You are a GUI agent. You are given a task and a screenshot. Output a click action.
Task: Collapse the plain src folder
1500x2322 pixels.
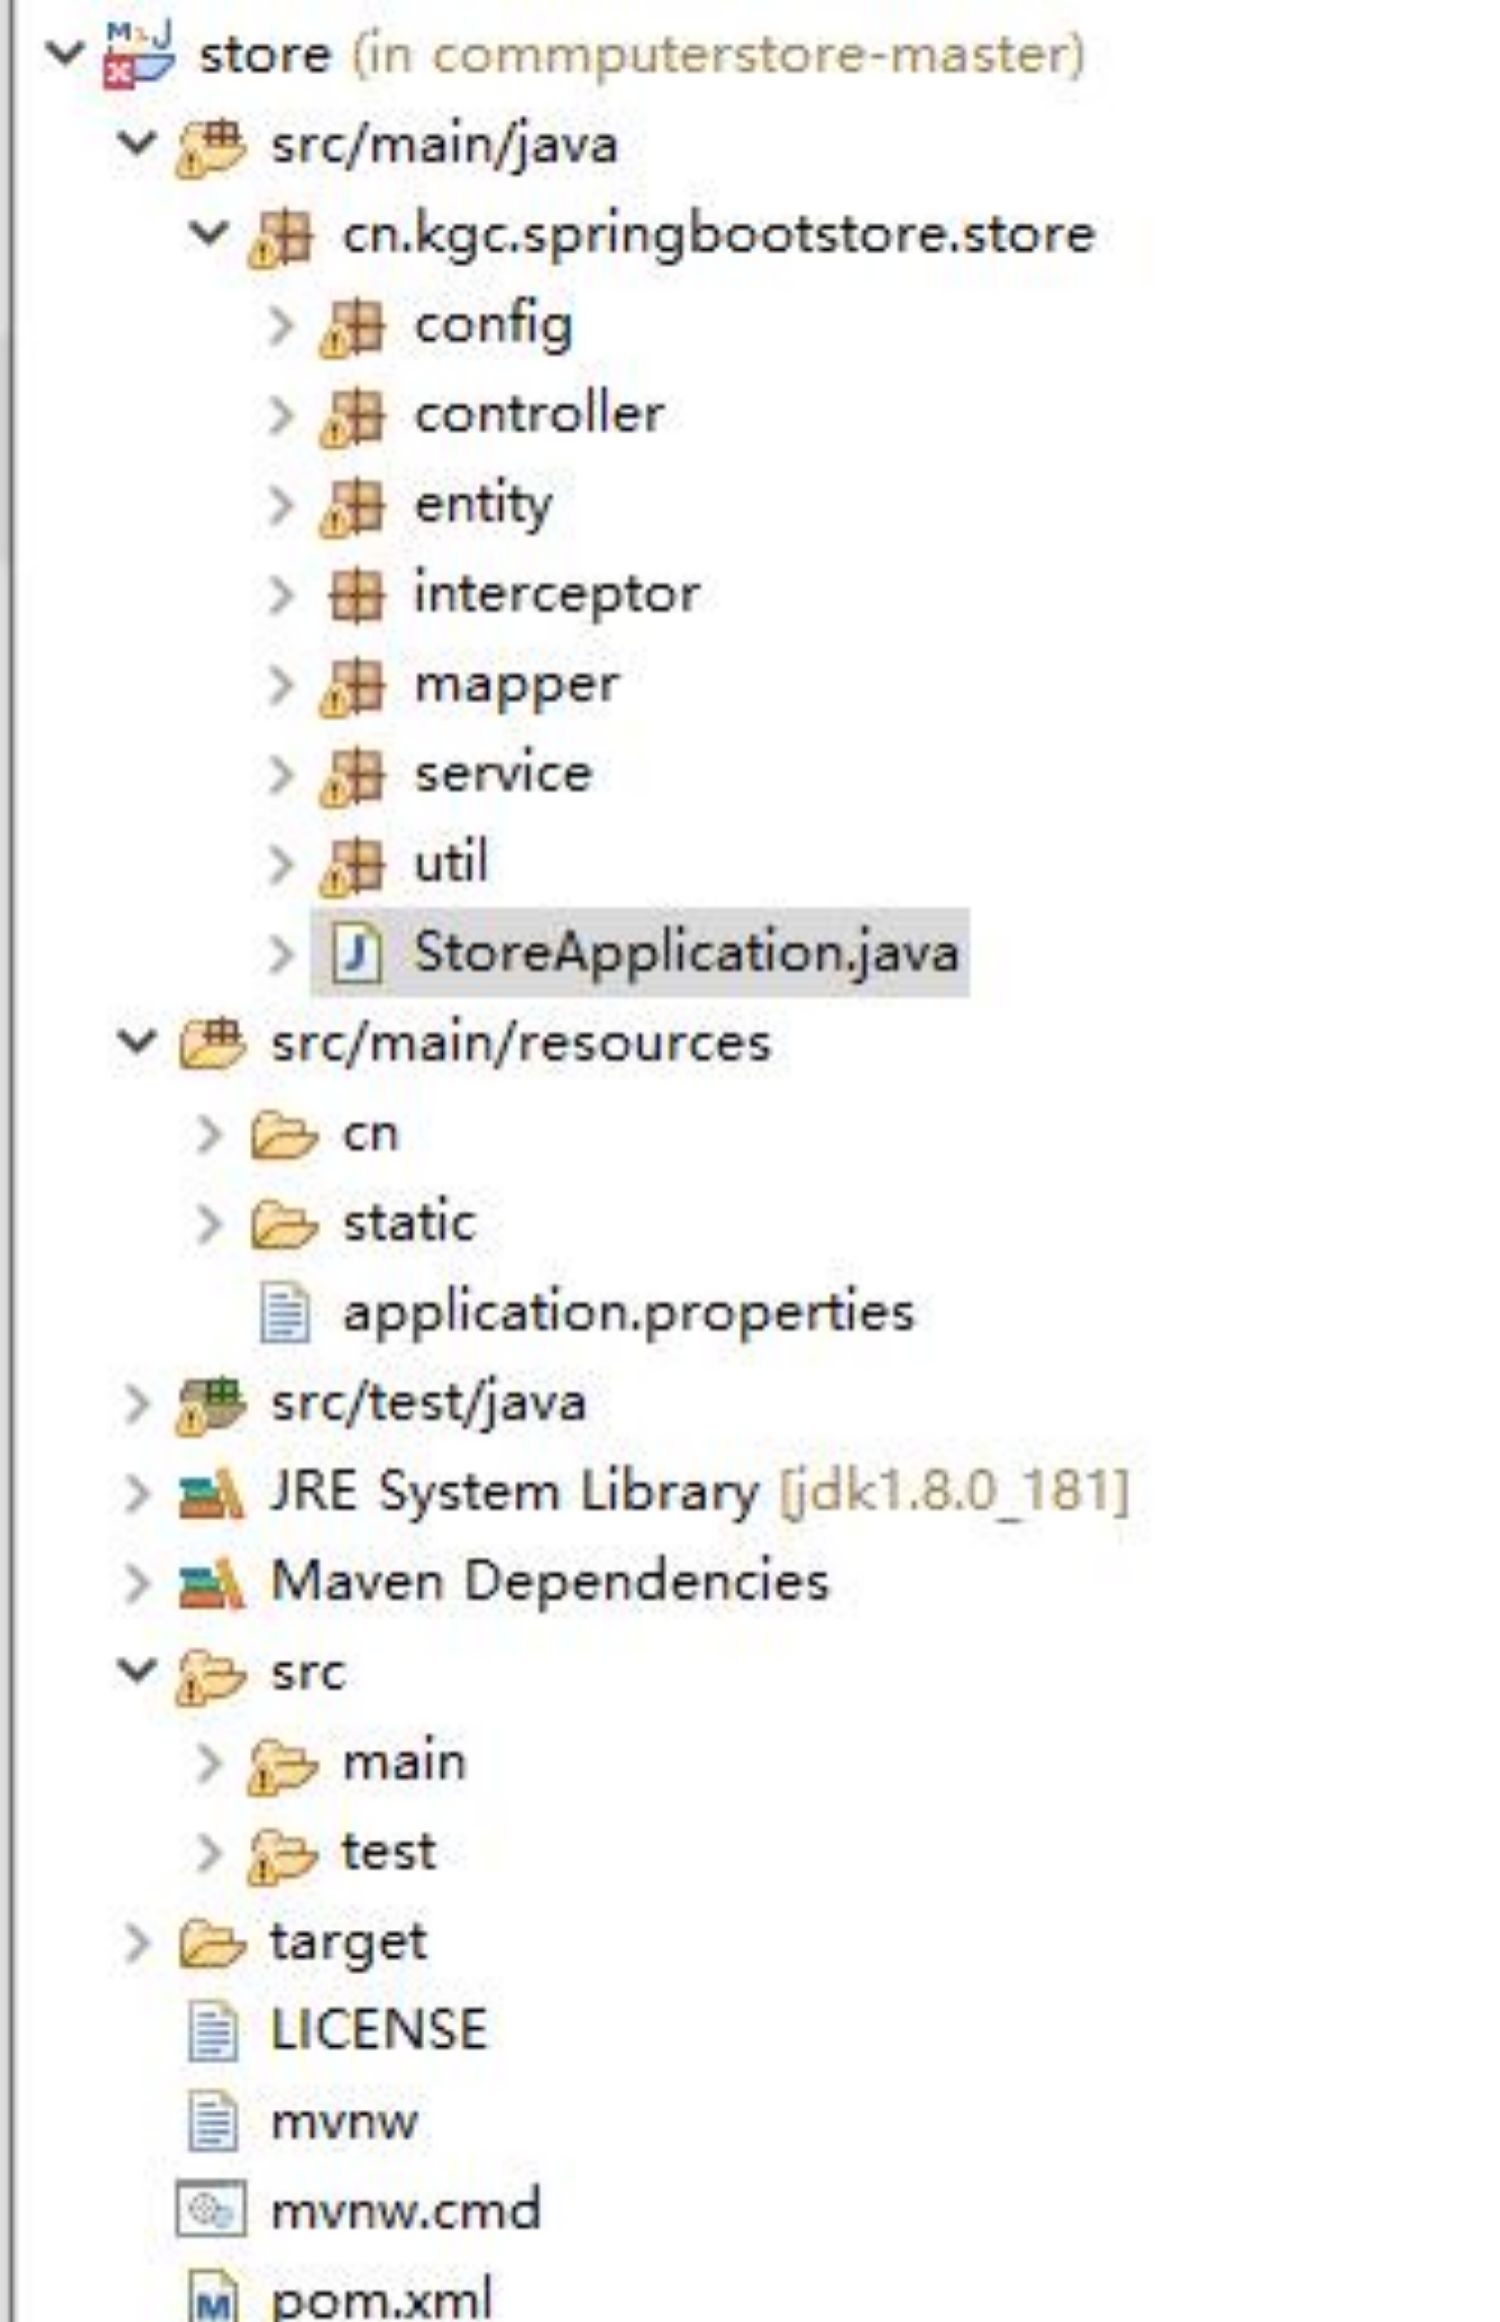137,1670
